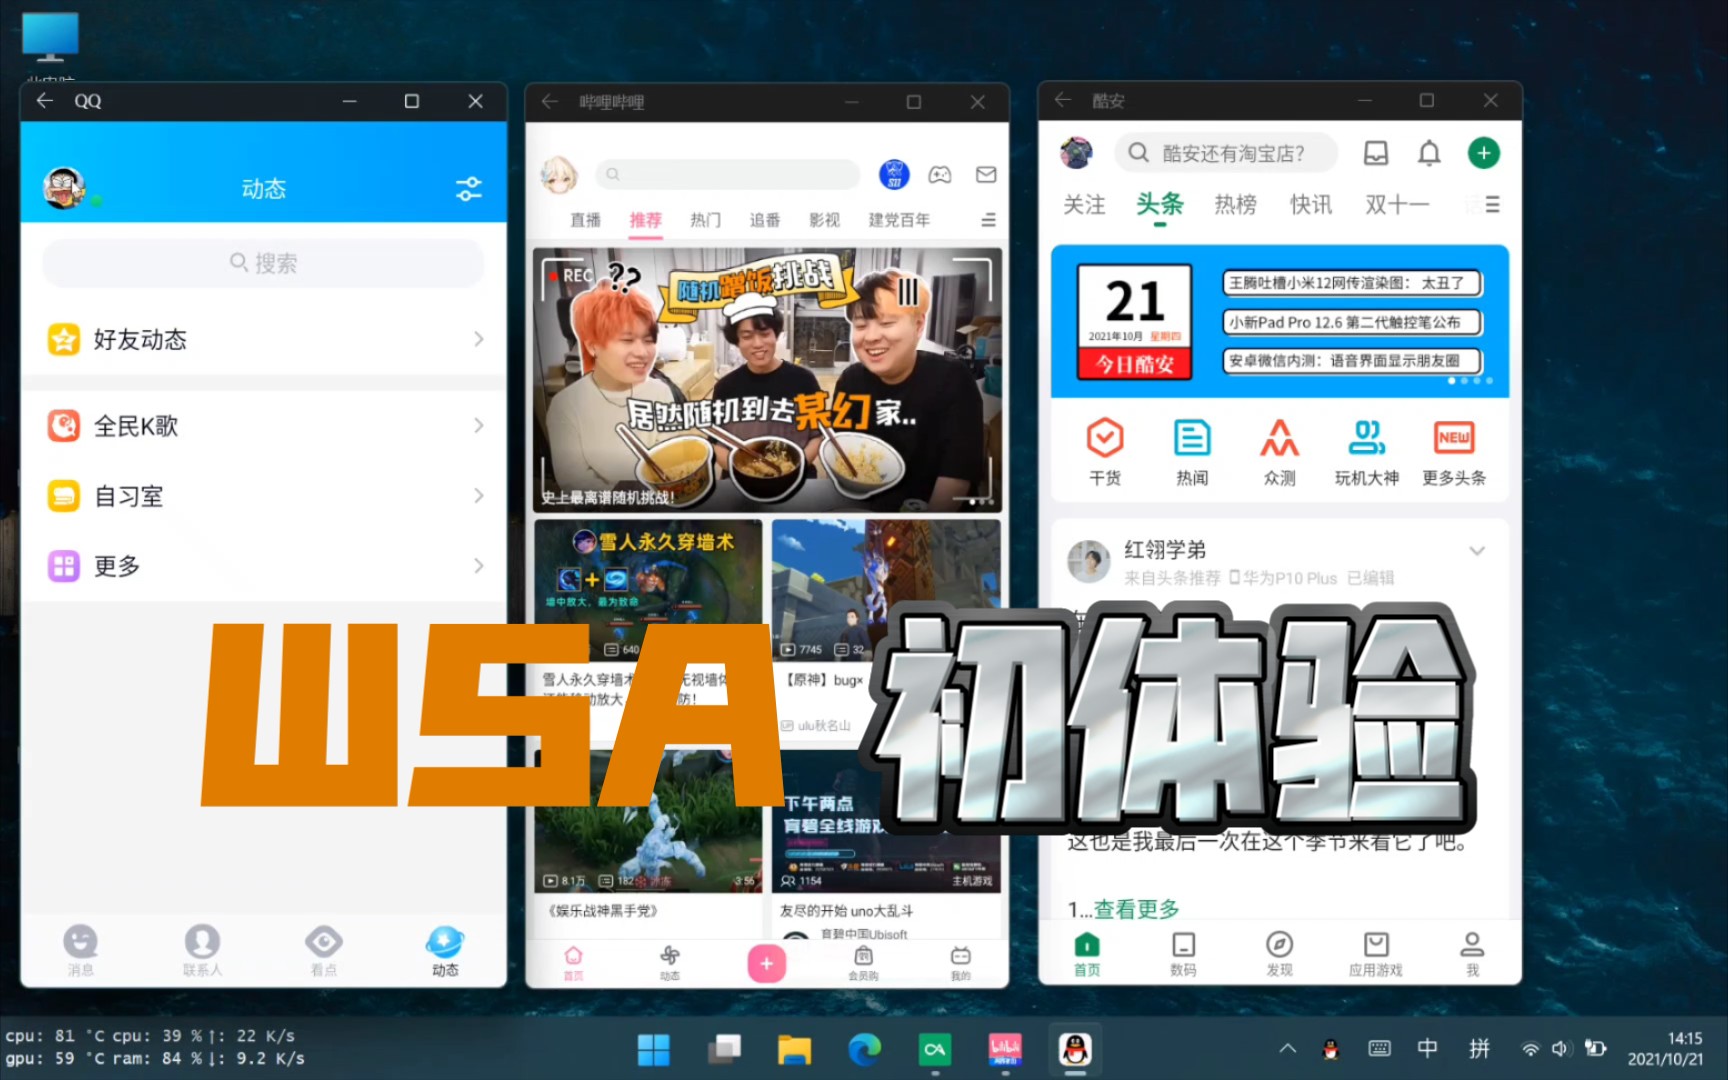The height and width of the screenshot is (1080, 1728).
Task: Switch to QQ 联系人 bottom tab
Action: (x=202, y=950)
